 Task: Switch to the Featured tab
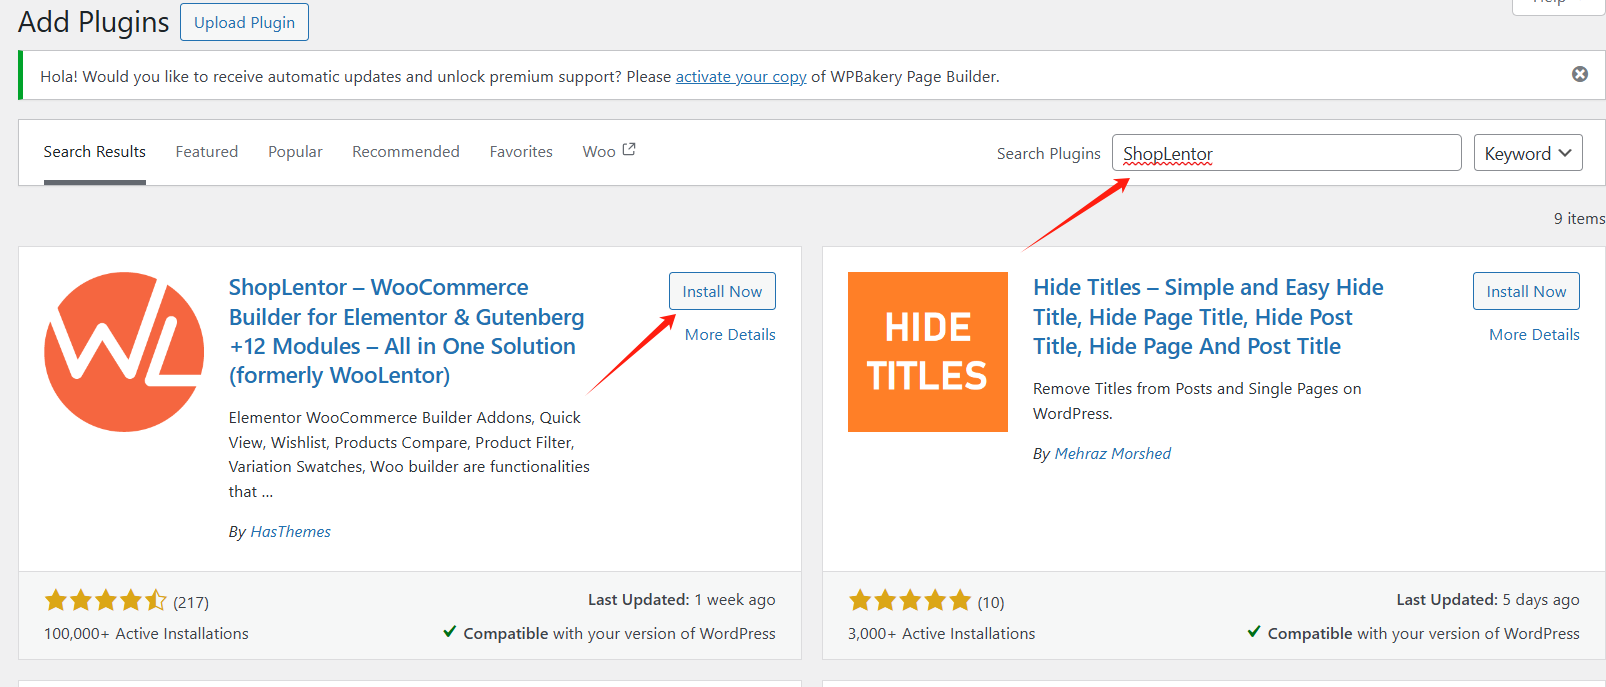pos(207,152)
